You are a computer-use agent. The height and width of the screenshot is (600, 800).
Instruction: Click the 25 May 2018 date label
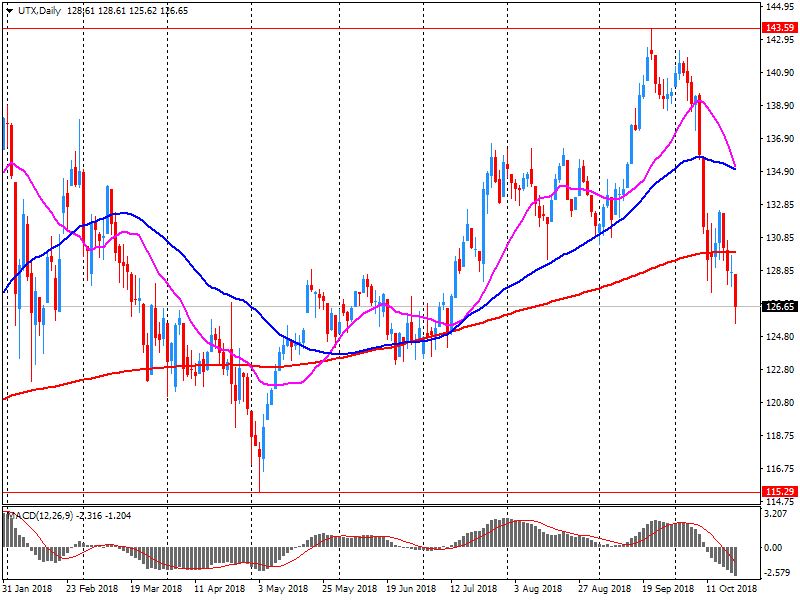(349, 588)
